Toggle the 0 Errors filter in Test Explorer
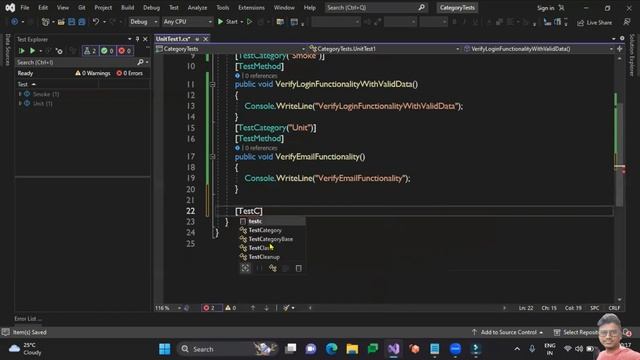Screen dimensions: 640x360 coord(129,73)
